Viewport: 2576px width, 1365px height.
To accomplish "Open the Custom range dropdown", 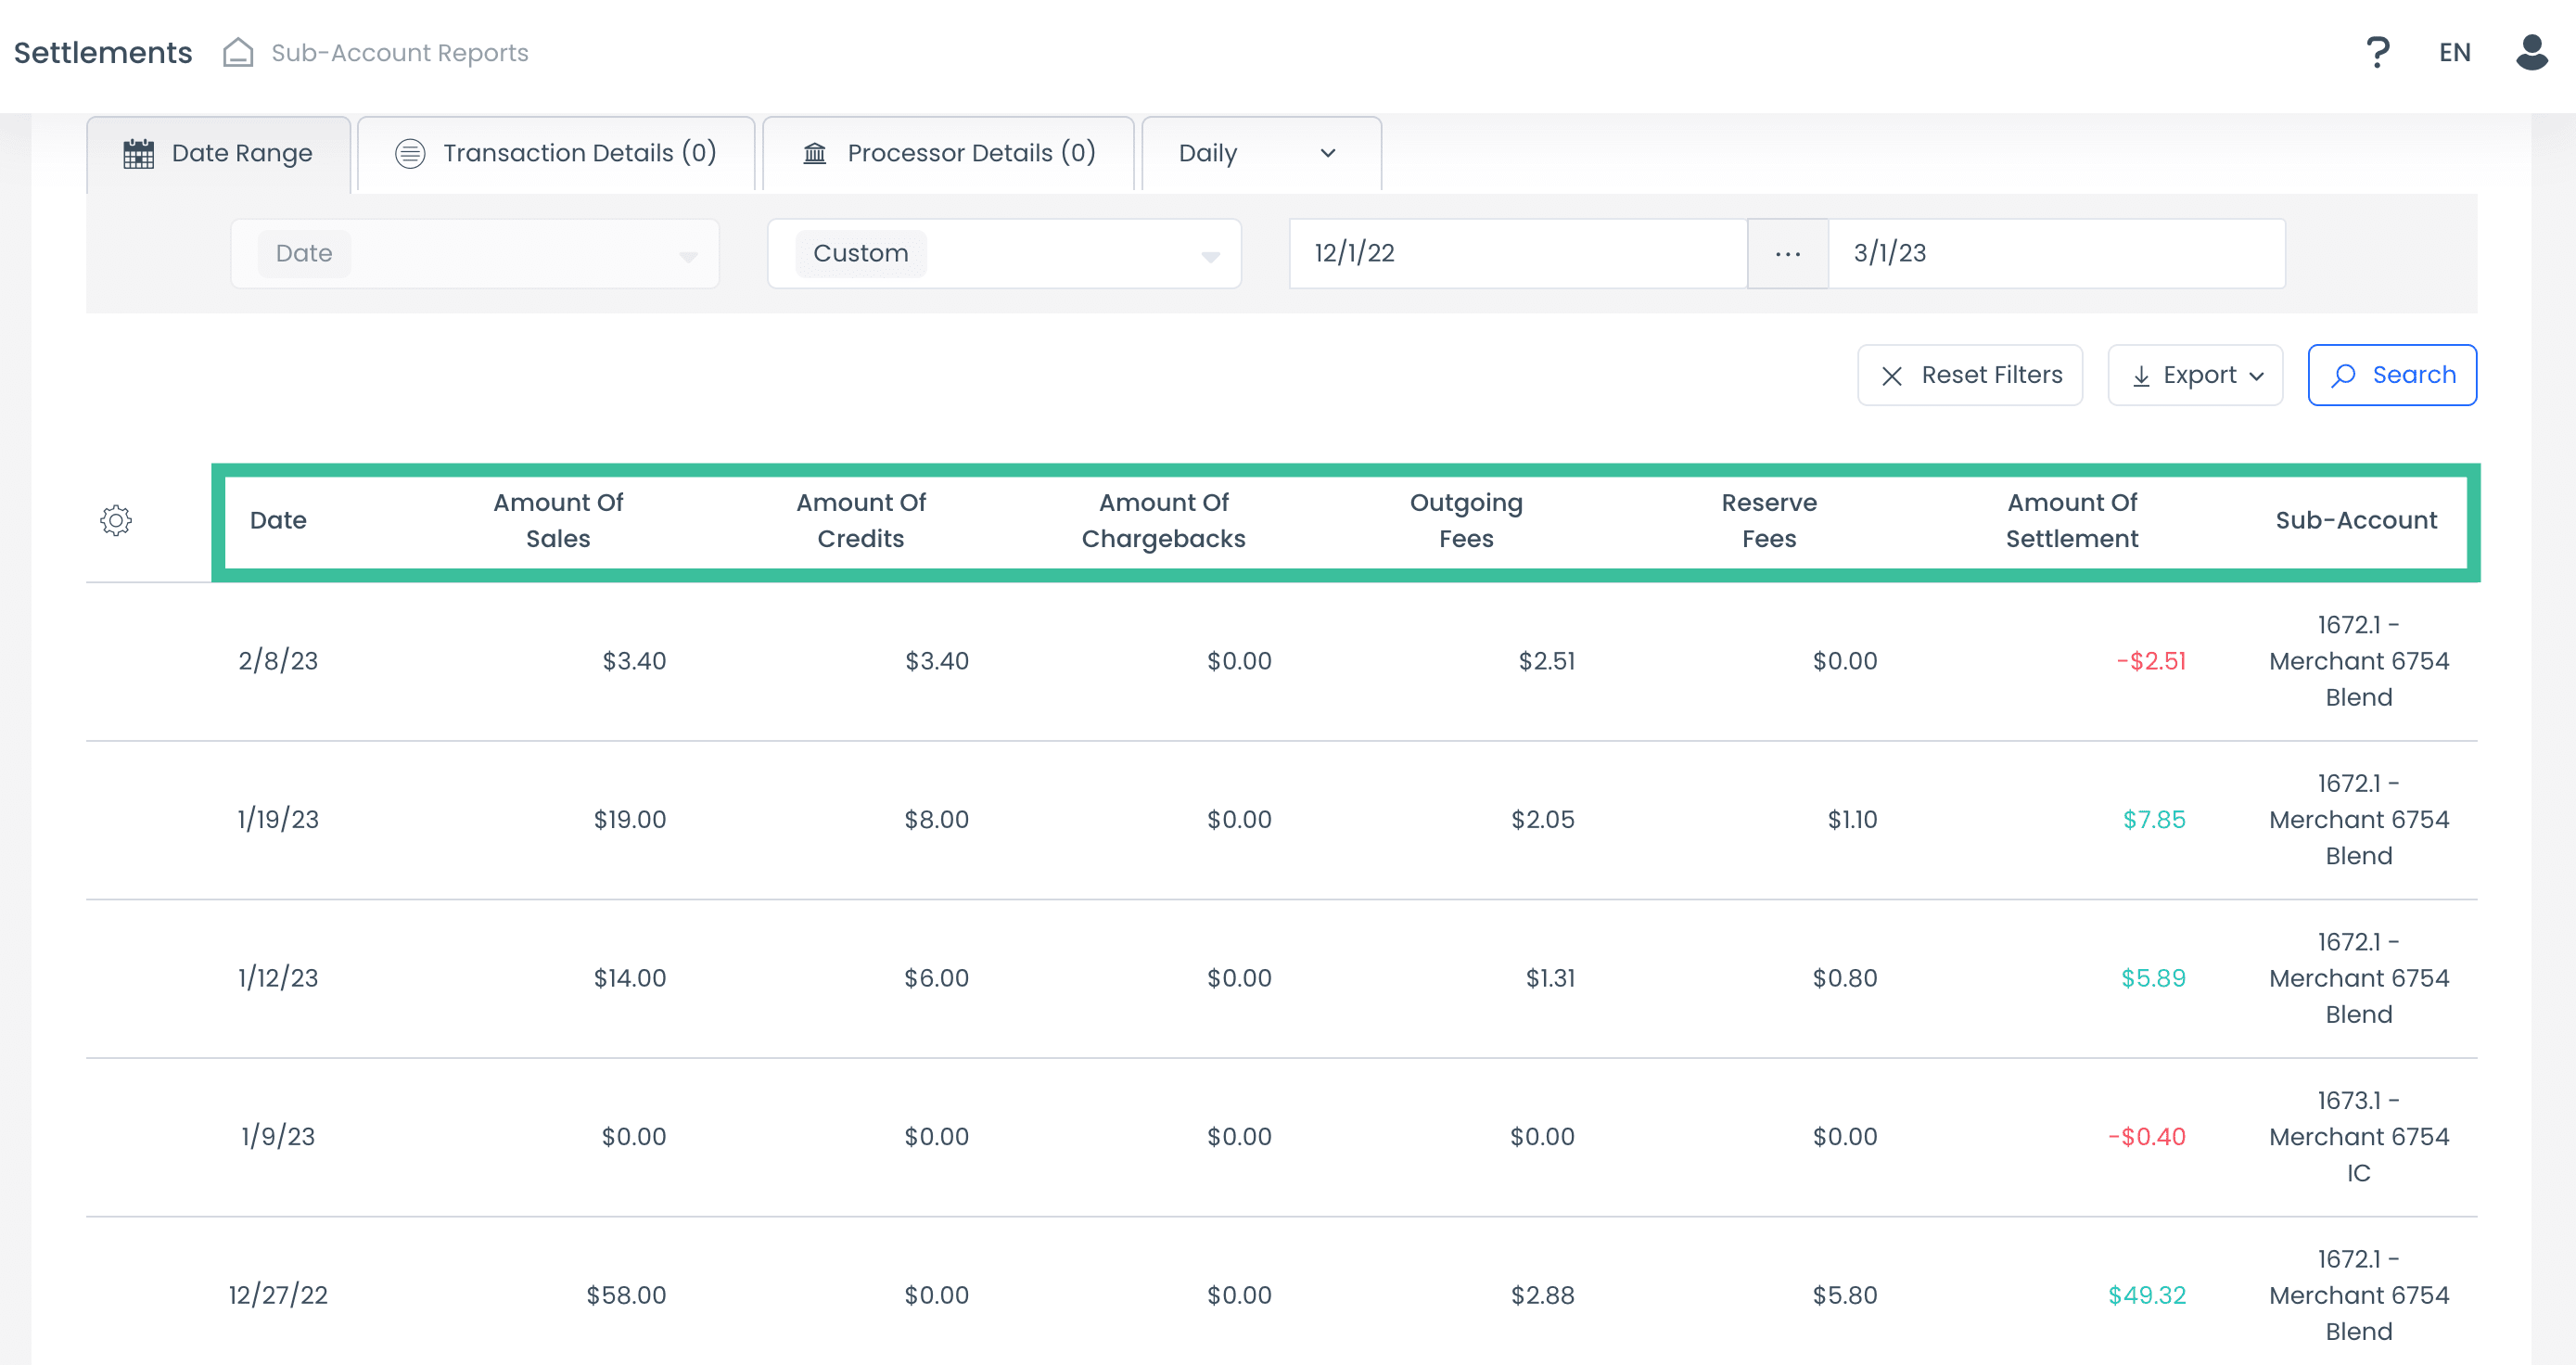I will 1003,254.
